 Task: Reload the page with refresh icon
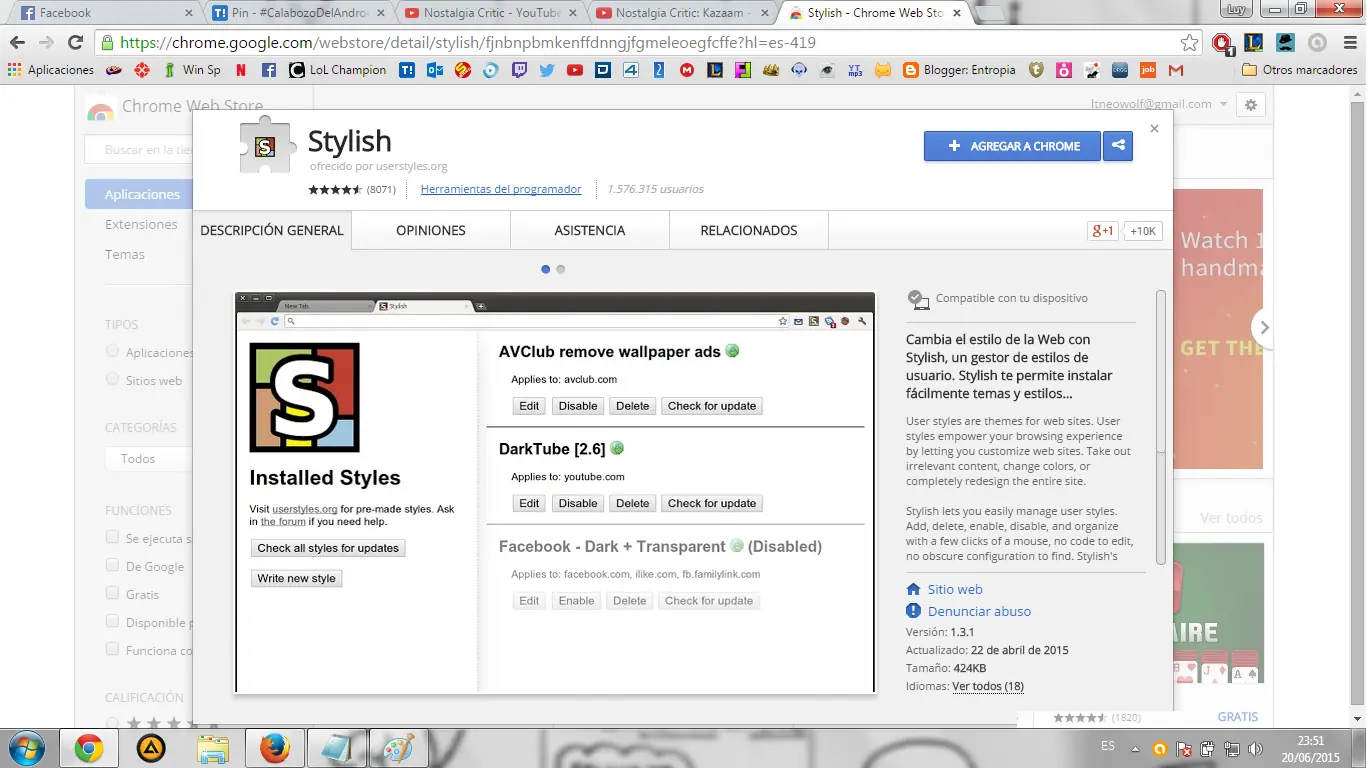[x=75, y=43]
